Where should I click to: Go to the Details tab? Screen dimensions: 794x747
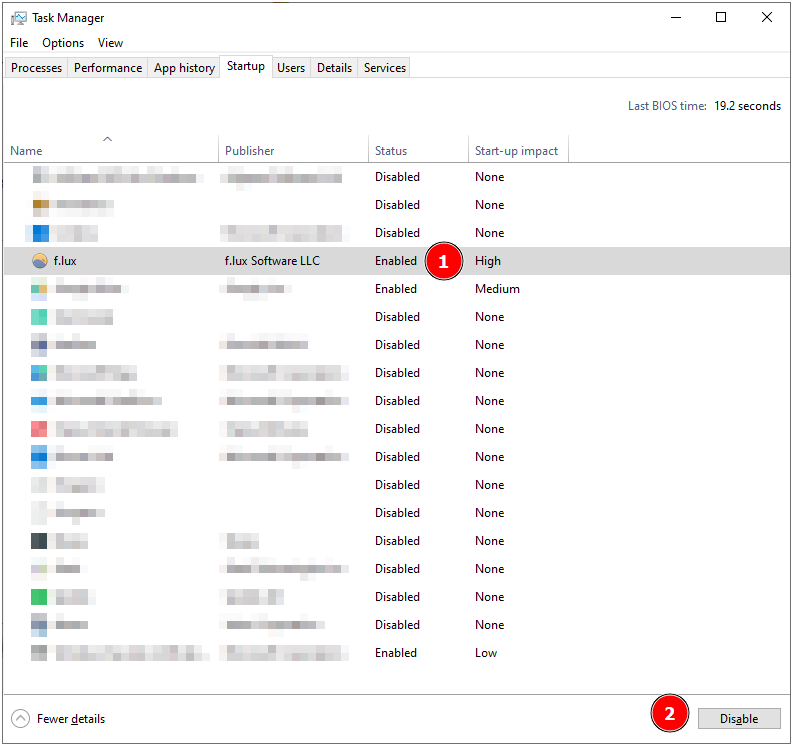[334, 68]
